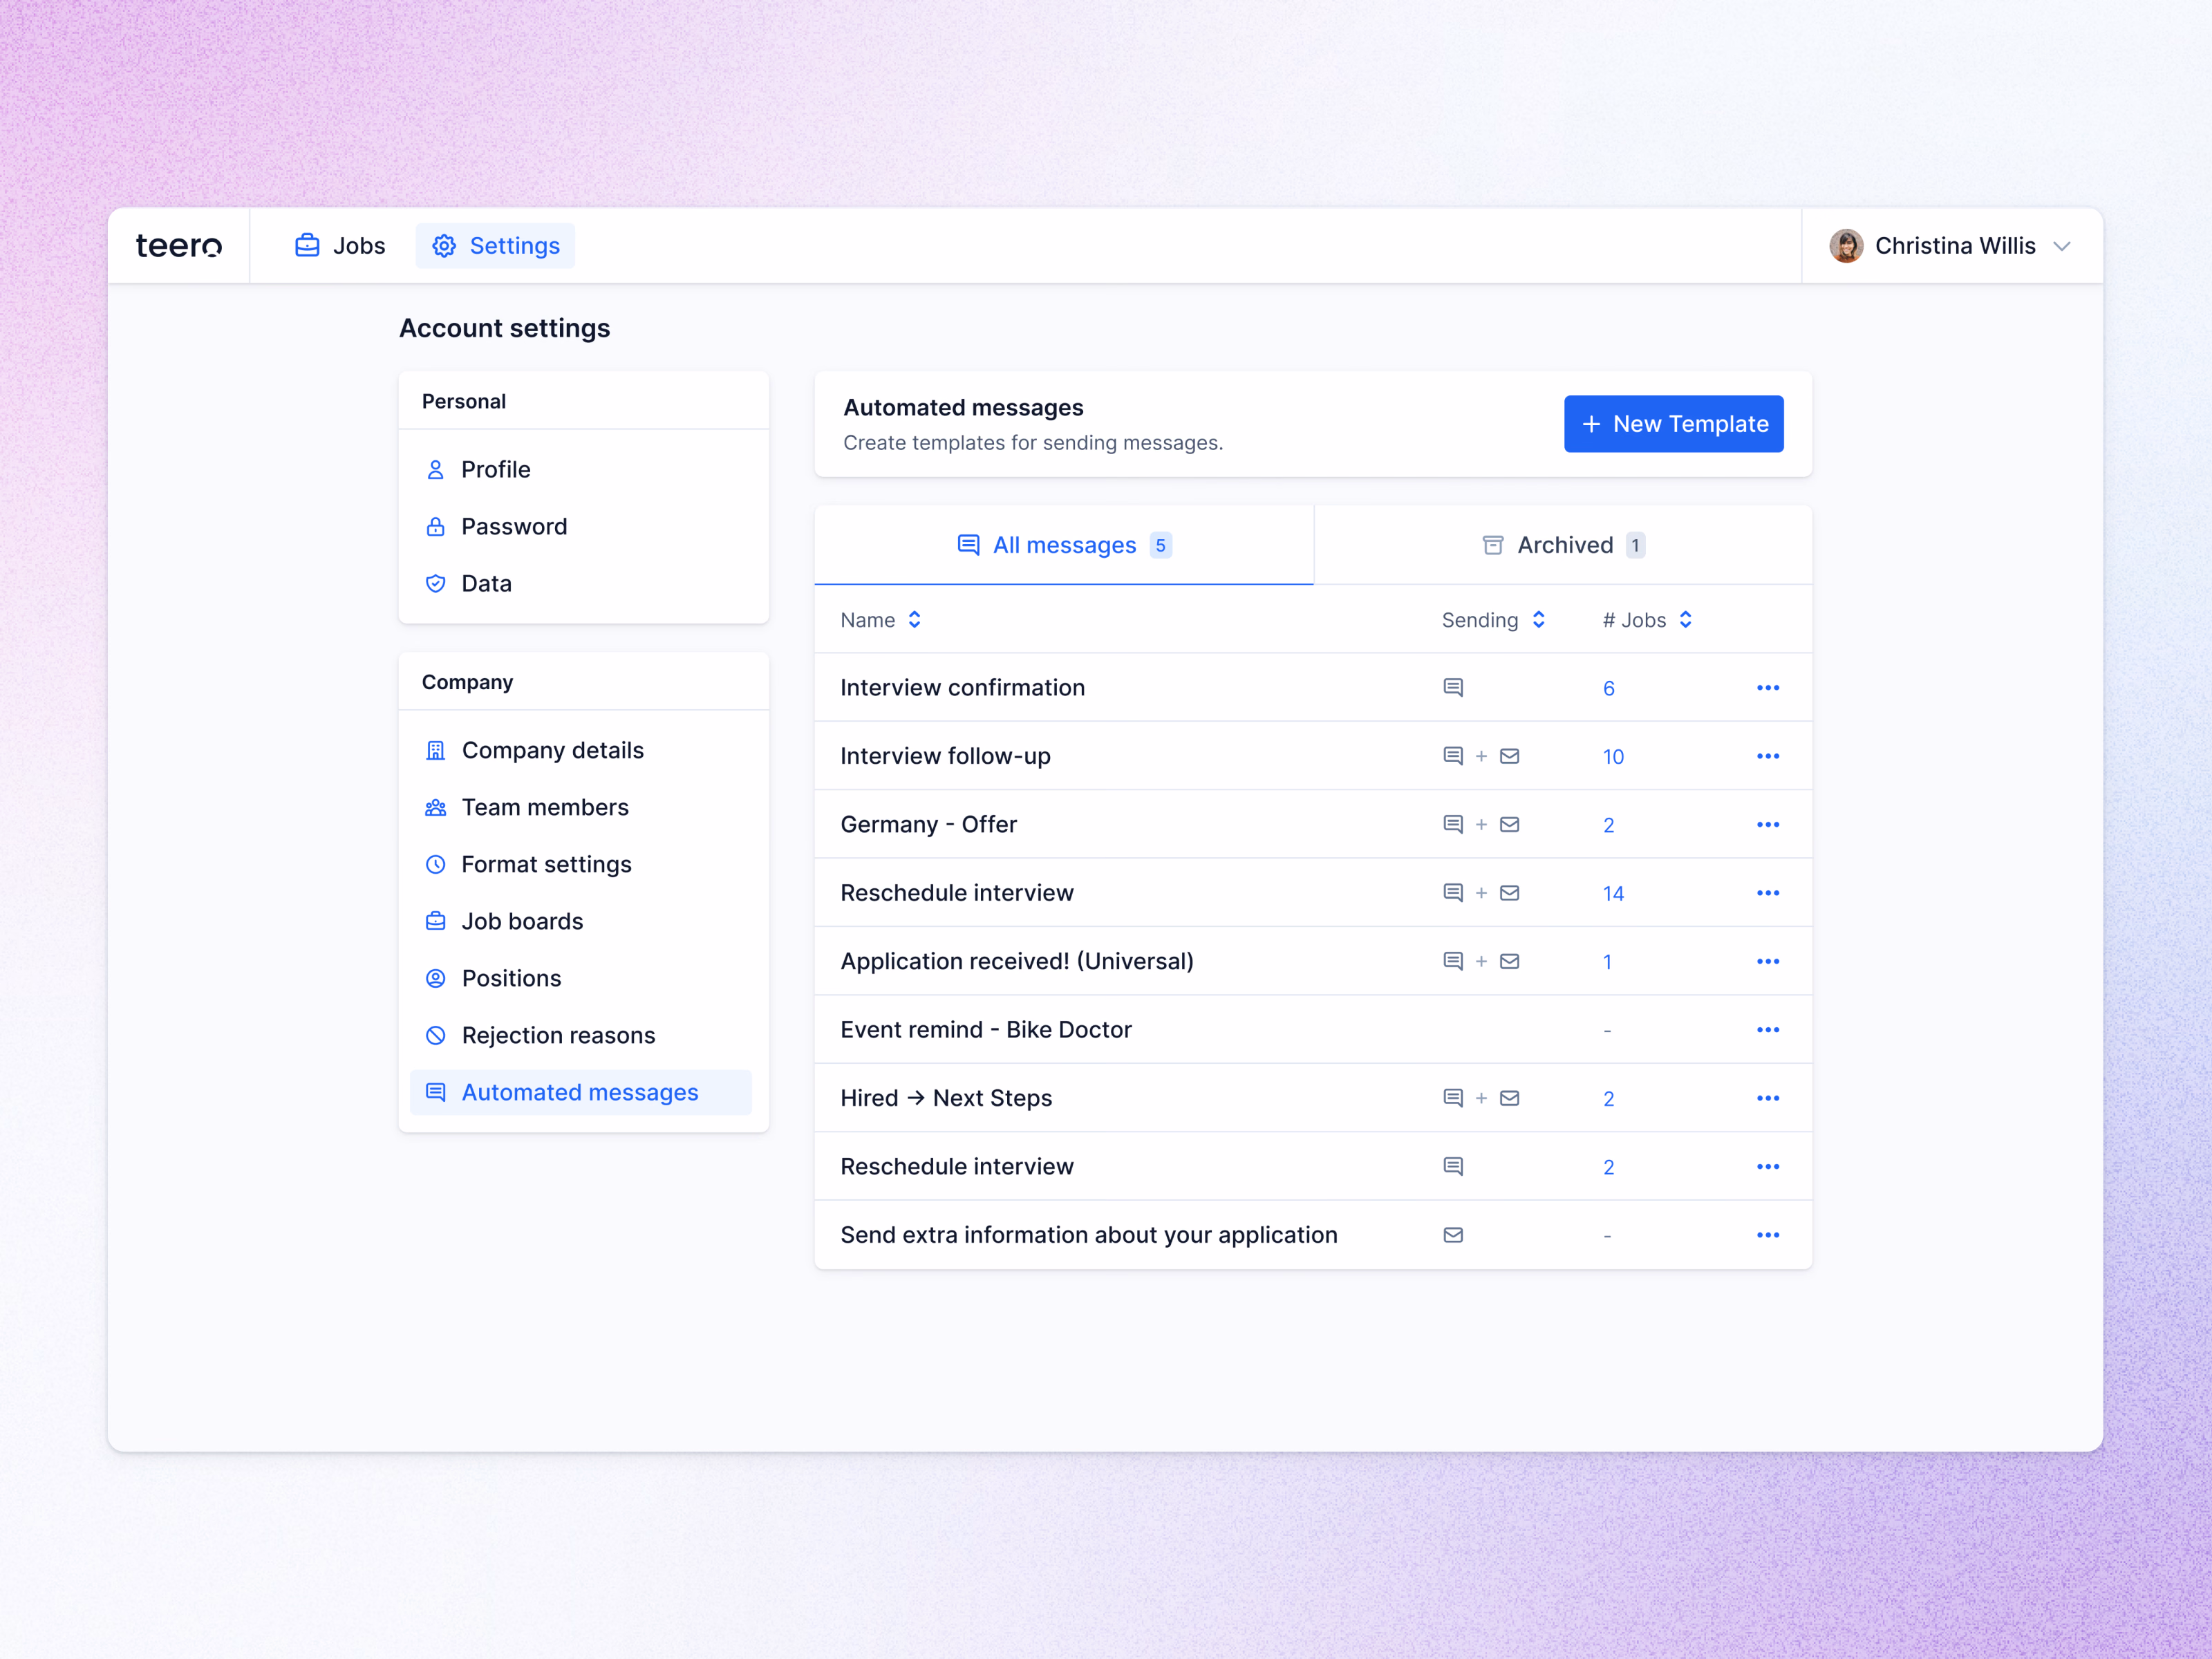The width and height of the screenshot is (2212, 1659).
Task: Click the Positions circle-user icon
Action: pyautogui.click(x=435, y=979)
